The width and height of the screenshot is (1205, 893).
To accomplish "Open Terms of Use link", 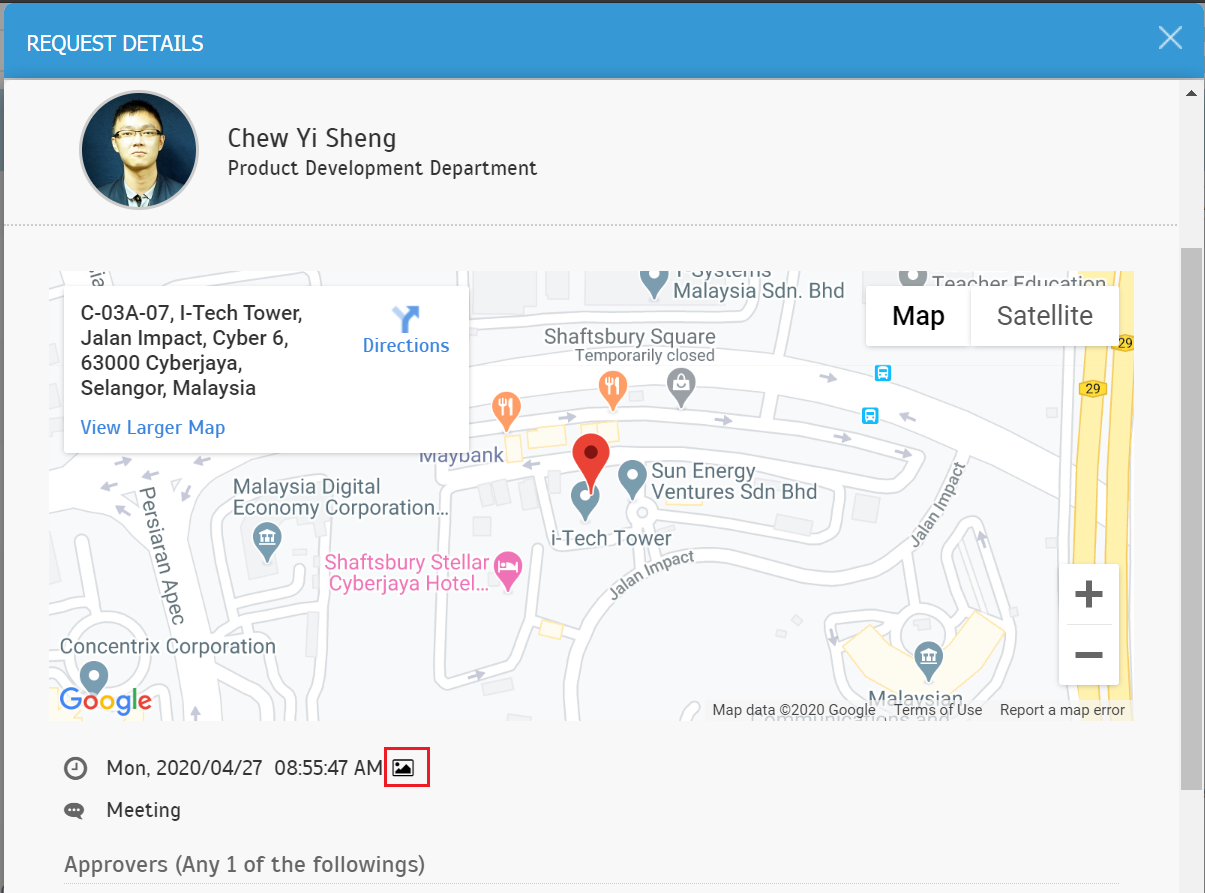I will pos(938,710).
